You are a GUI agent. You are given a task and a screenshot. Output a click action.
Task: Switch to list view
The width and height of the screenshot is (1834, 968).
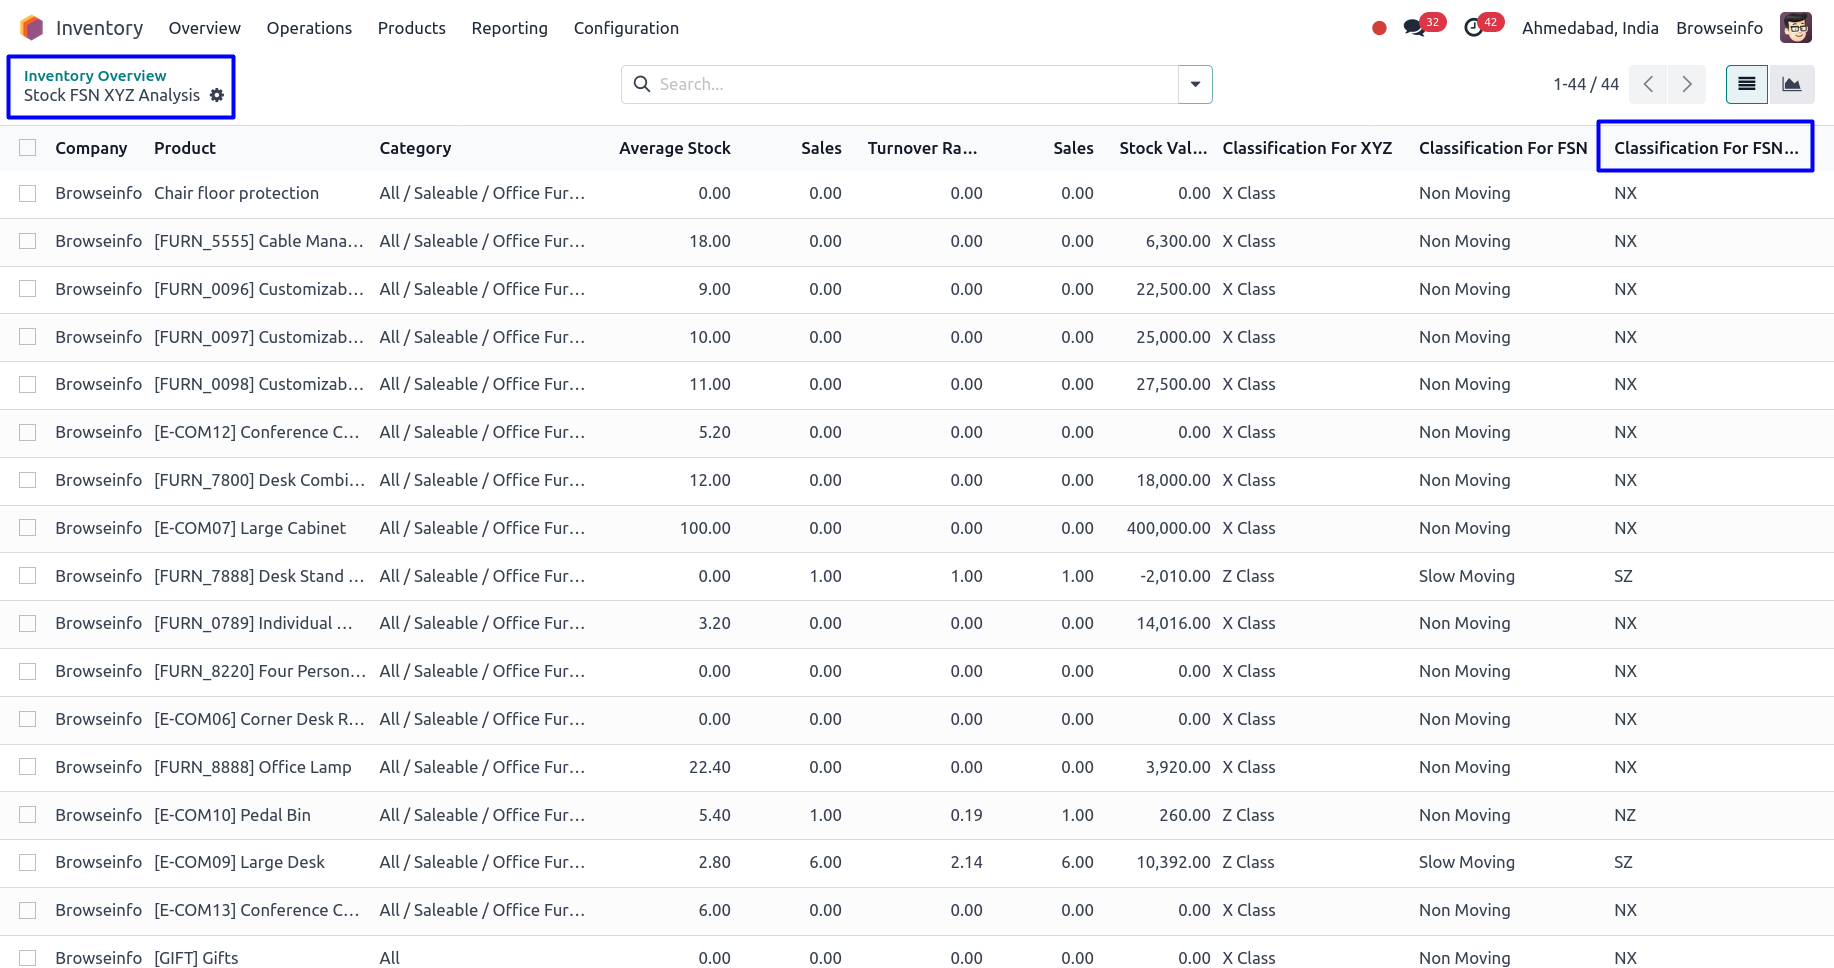point(1746,84)
